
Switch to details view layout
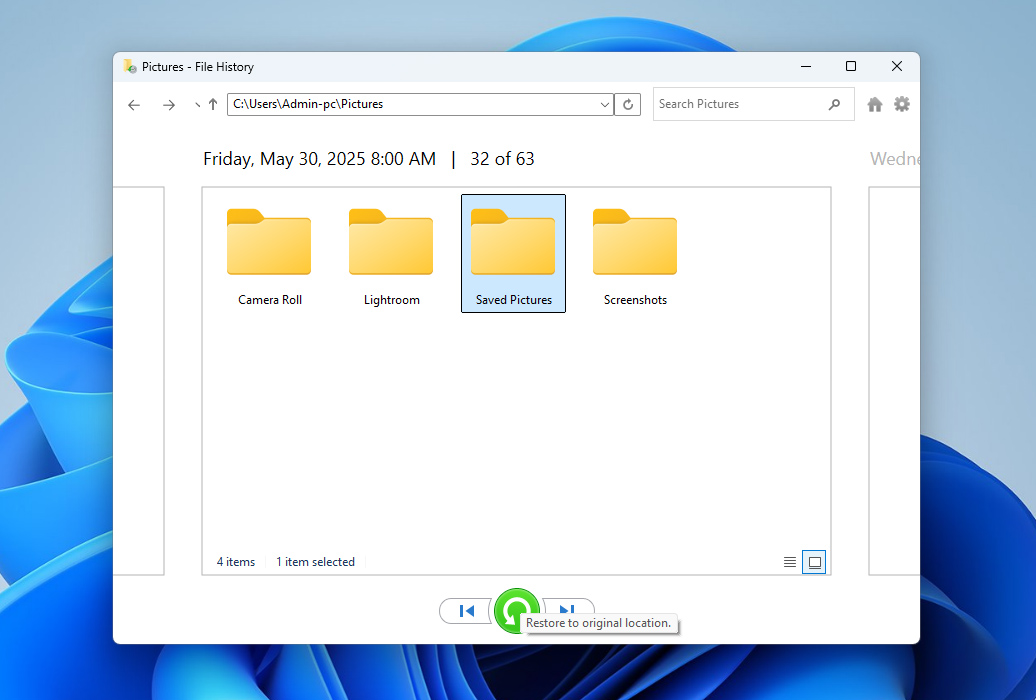point(790,561)
